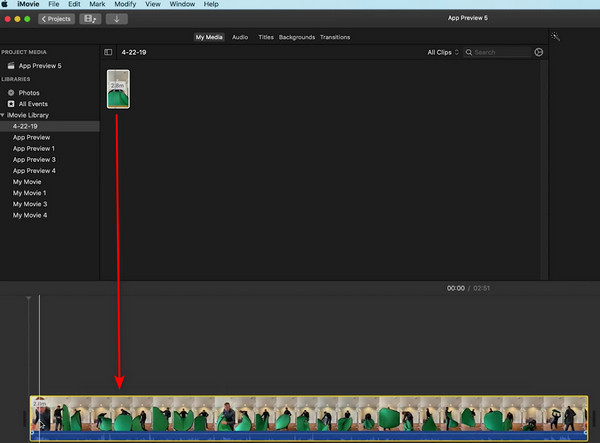
Task: Switch to the Backgrounds tab
Action: 297,37
